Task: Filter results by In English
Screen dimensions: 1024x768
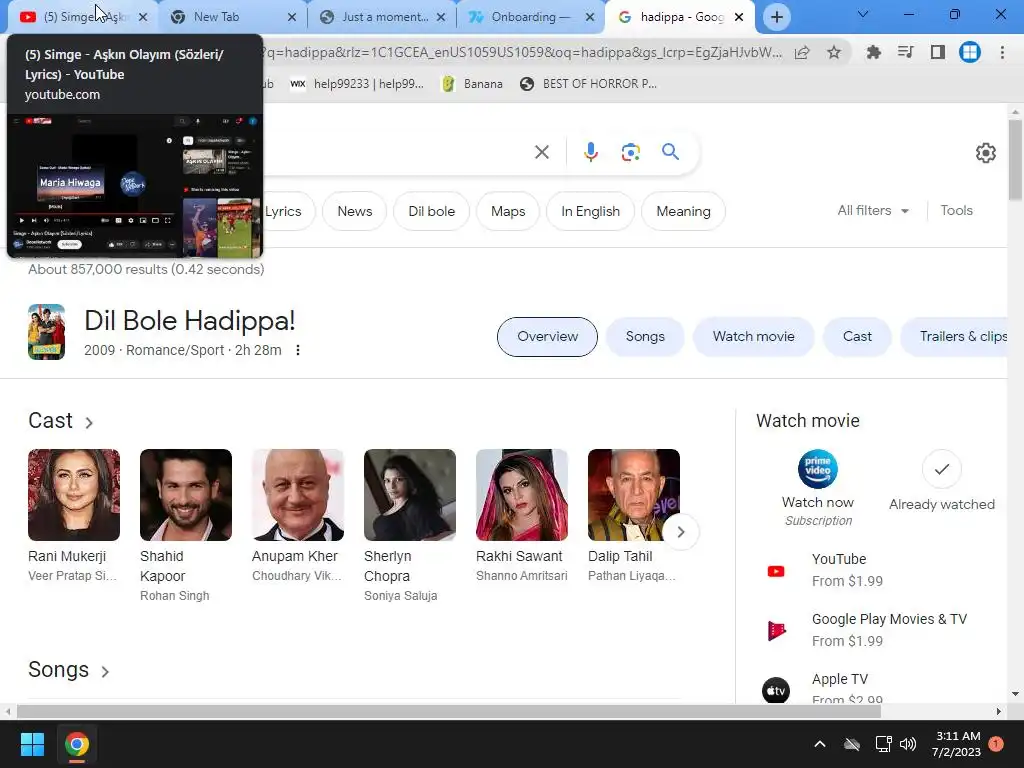Action: click(590, 211)
